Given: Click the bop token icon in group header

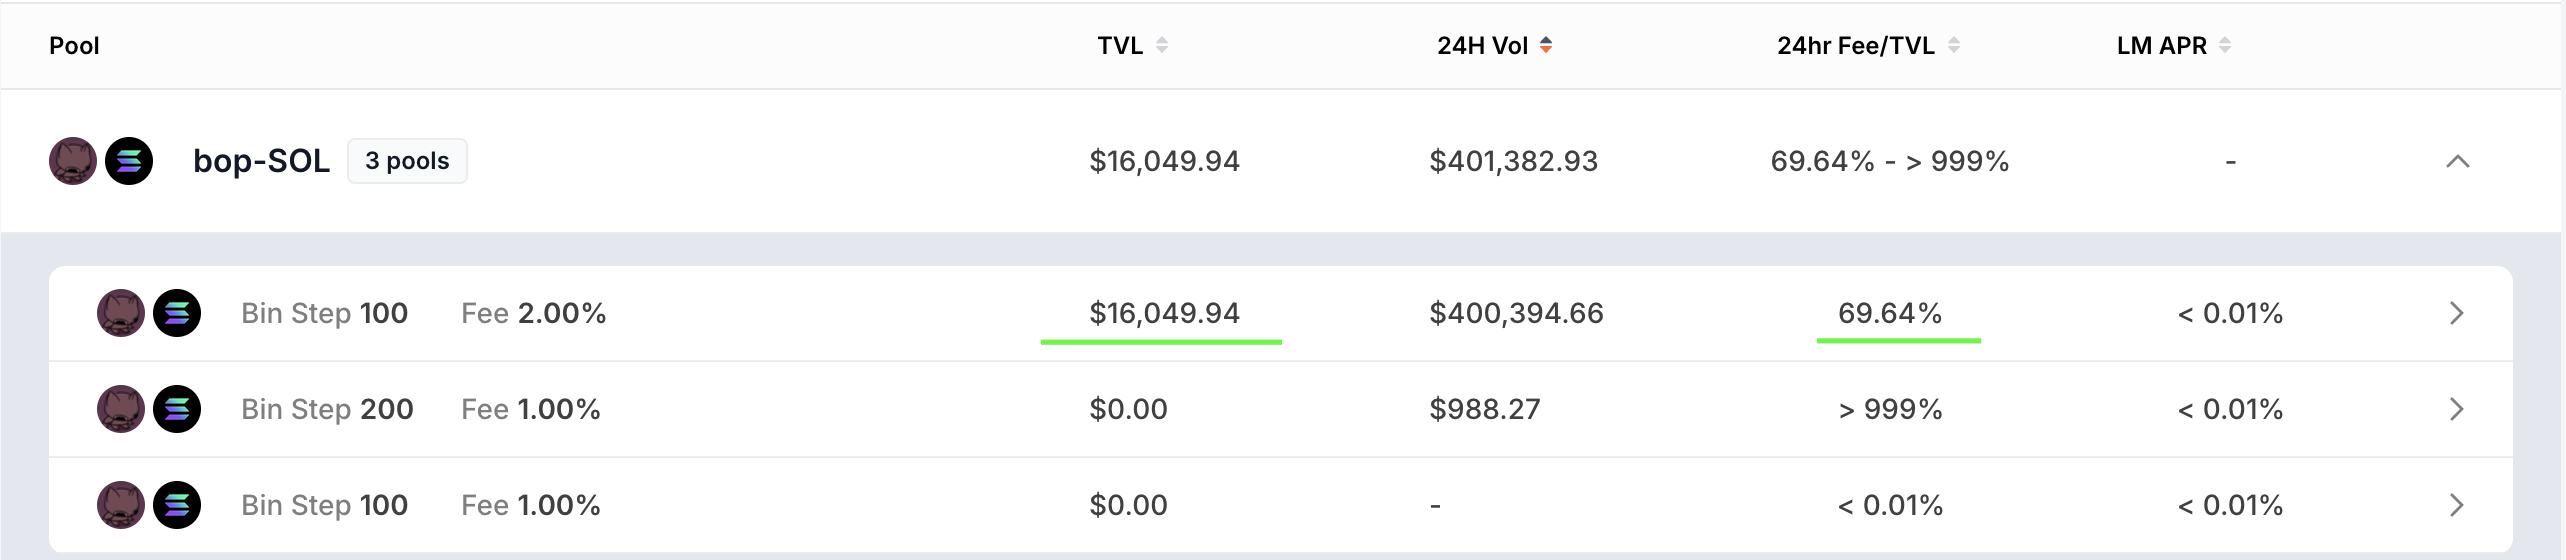Looking at the screenshot, I should 73,161.
